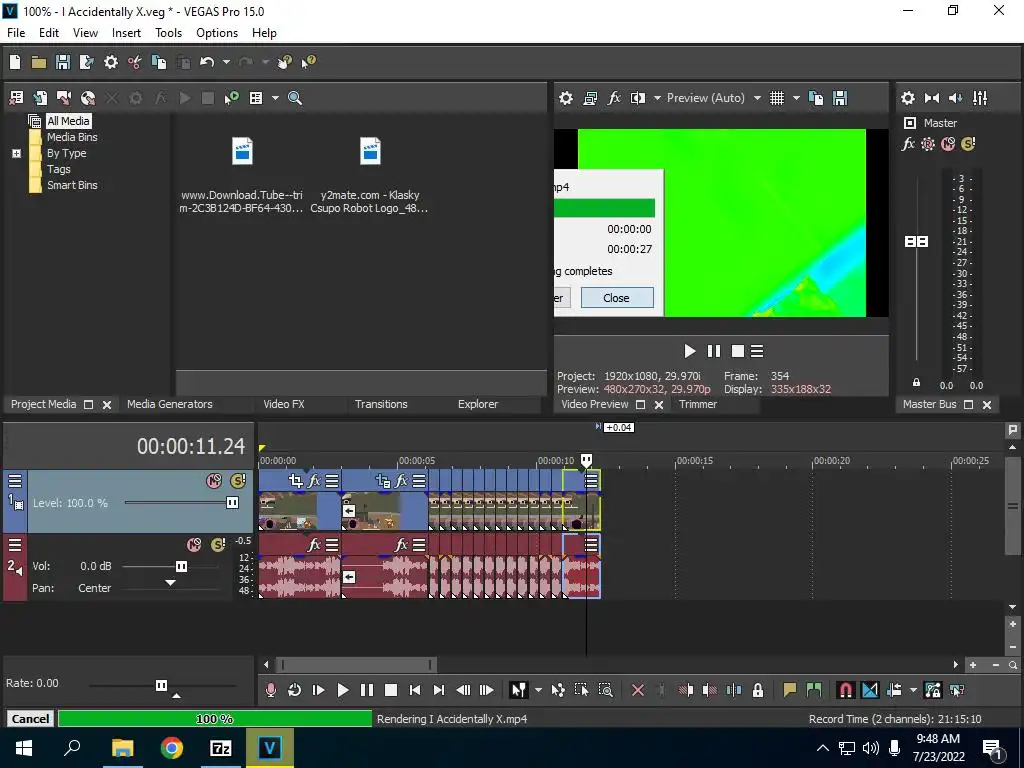
Task: Expand the By Type tree node
Action: pyautogui.click(x=16, y=153)
